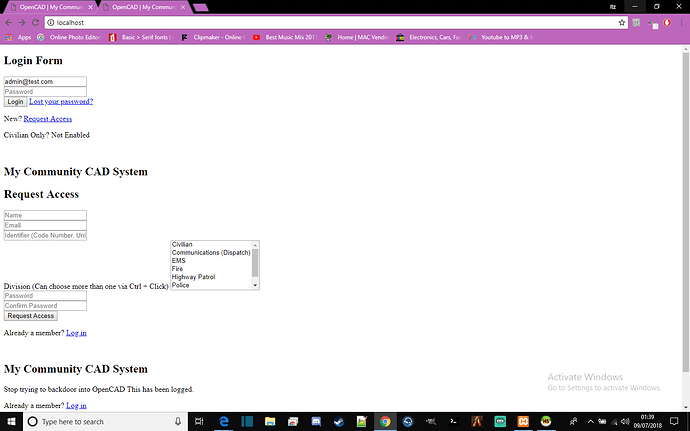Viewport: 690px width, 431px height.
Task: Open the Apps bookmark
Action: (x=18, y=37)
